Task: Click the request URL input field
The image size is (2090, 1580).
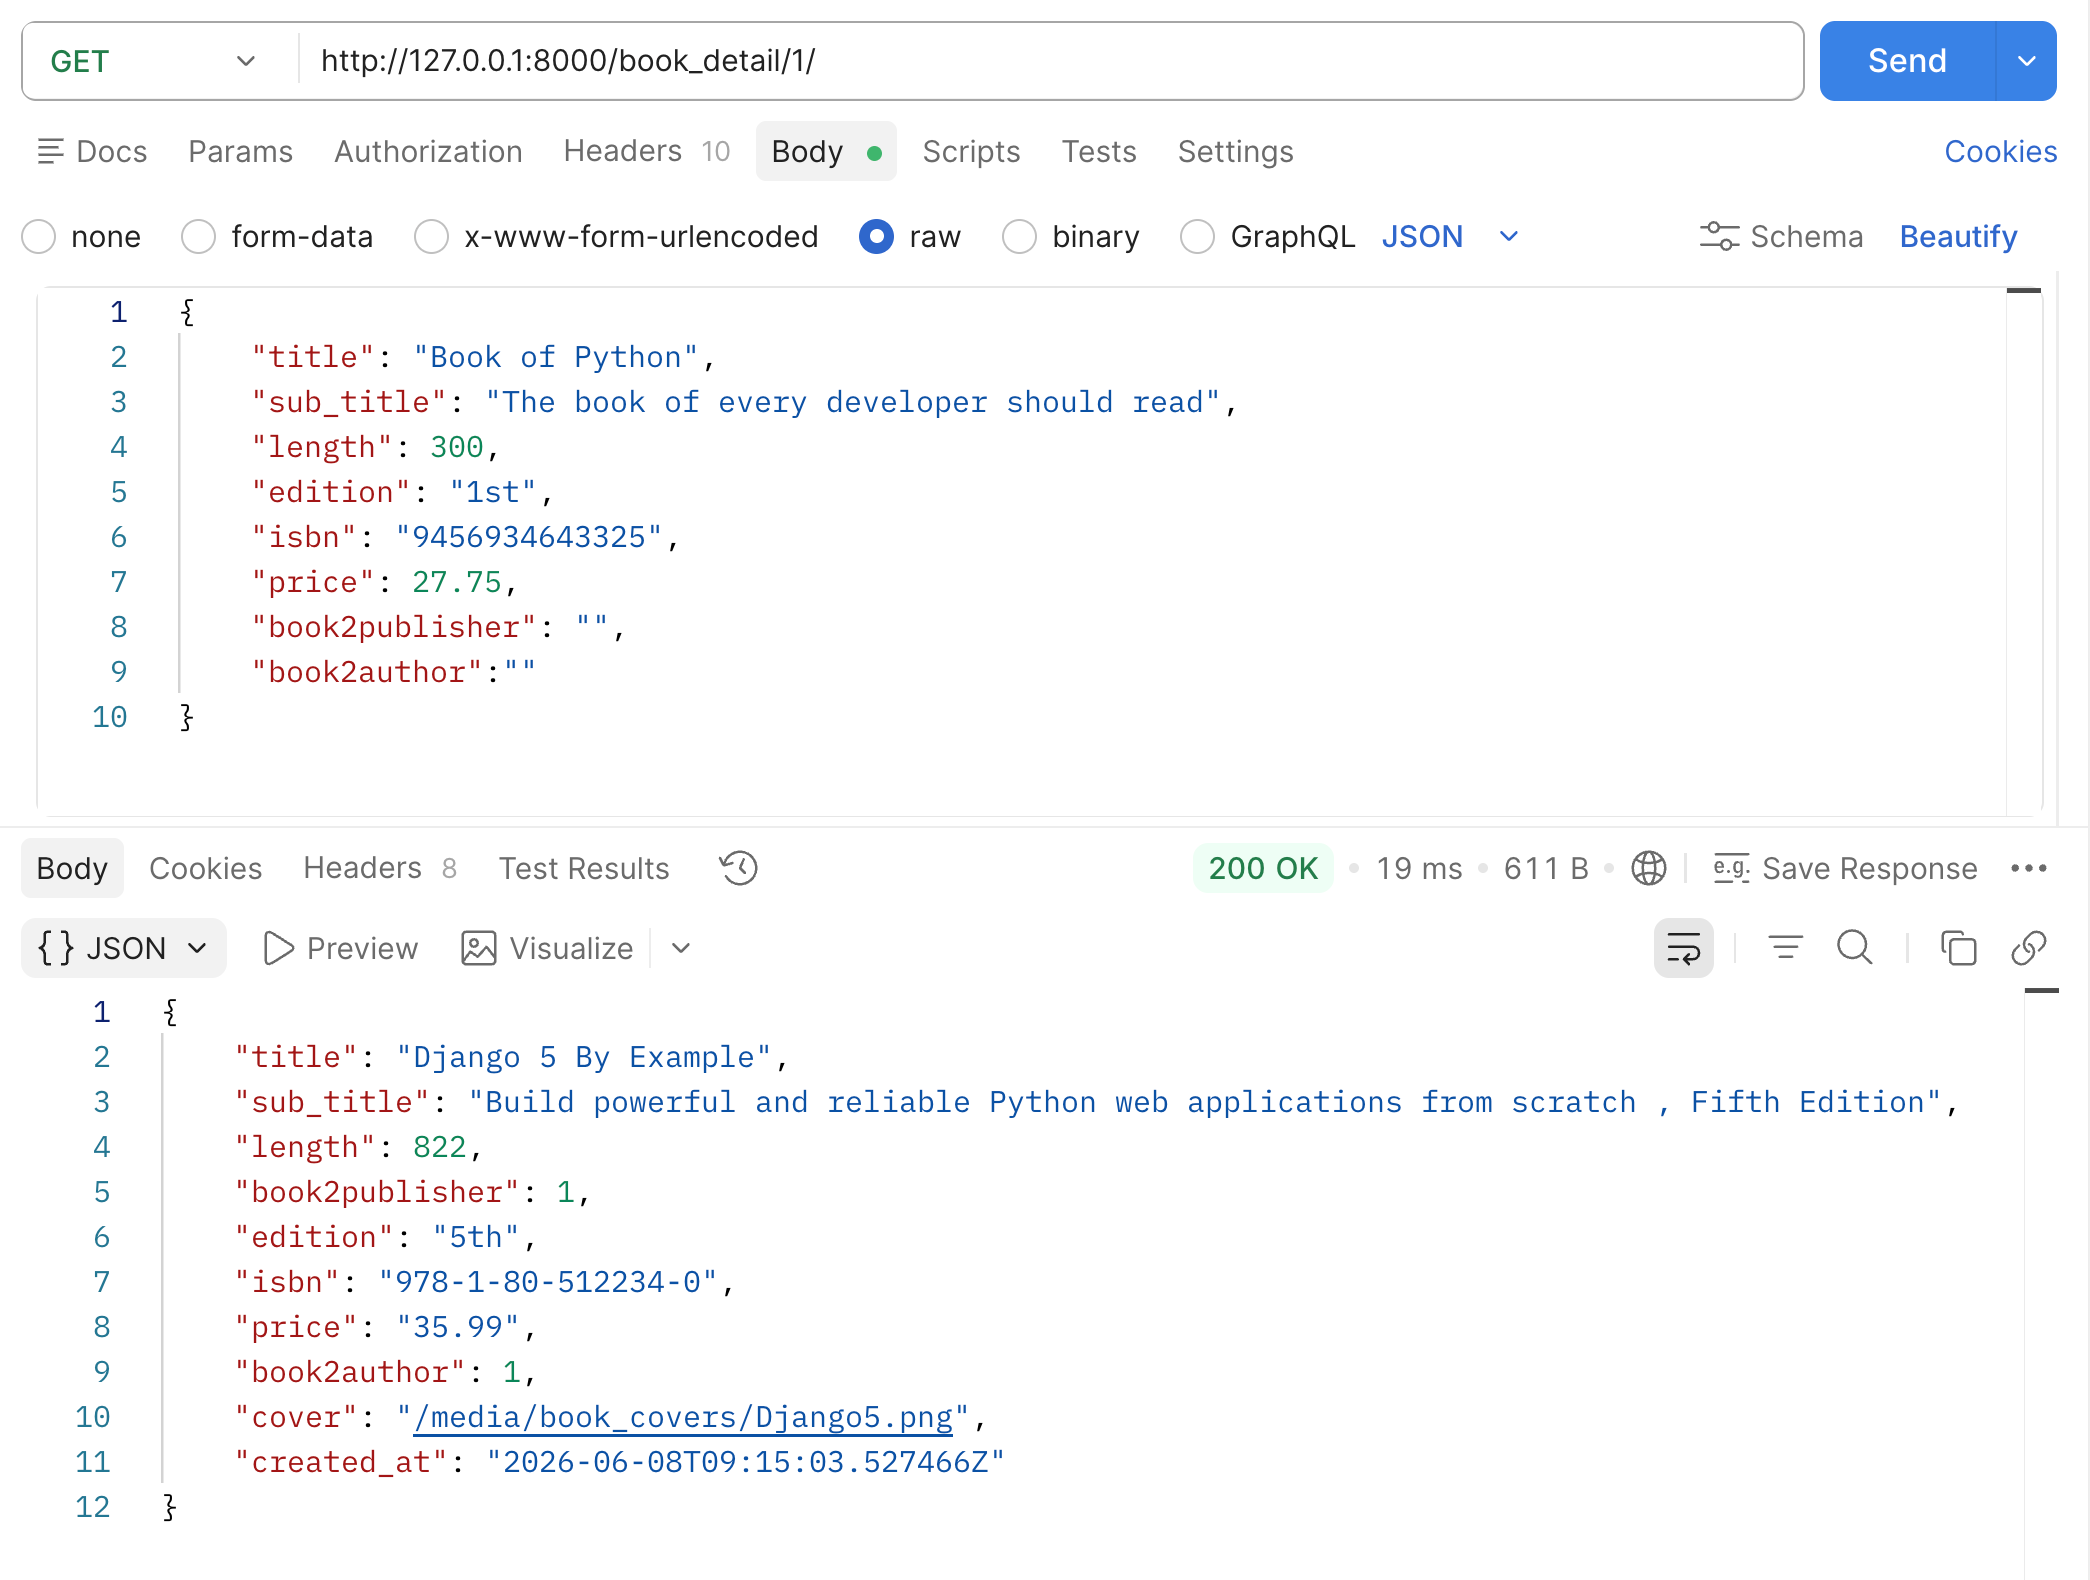Action: pyautogui.click(x=1050, y=61)
